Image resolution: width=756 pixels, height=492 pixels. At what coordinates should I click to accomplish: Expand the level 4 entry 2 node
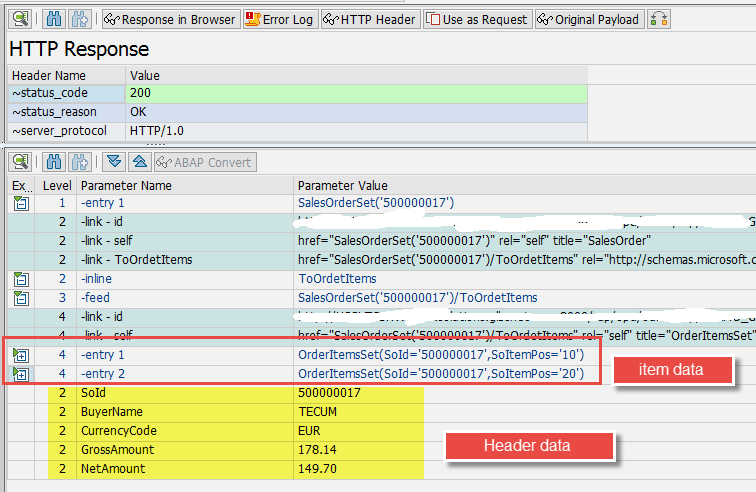point(21,374)
